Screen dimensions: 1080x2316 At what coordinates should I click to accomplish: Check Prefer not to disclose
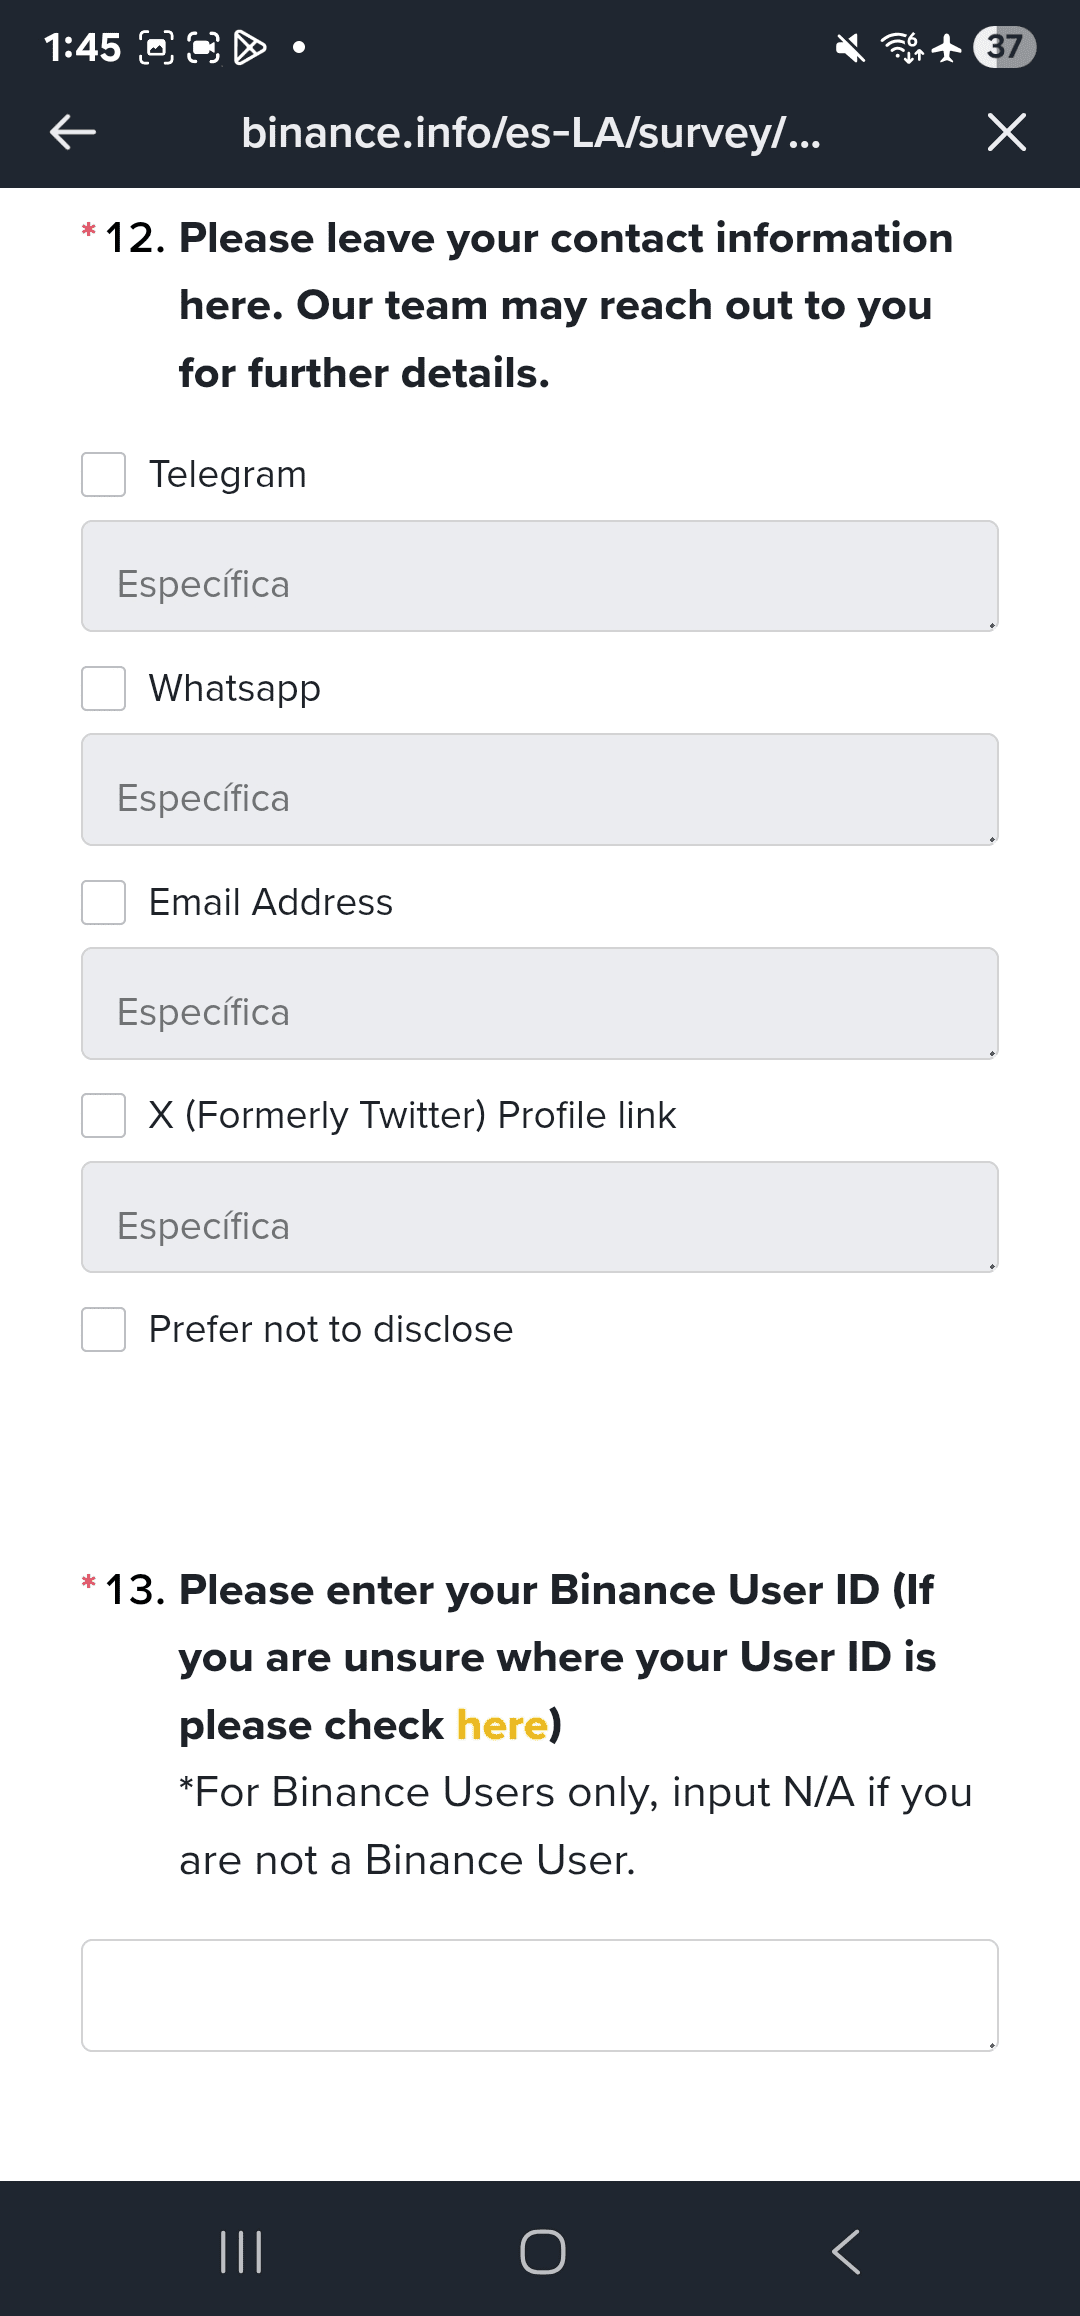pyautogui.click(x=104, y=1329)
